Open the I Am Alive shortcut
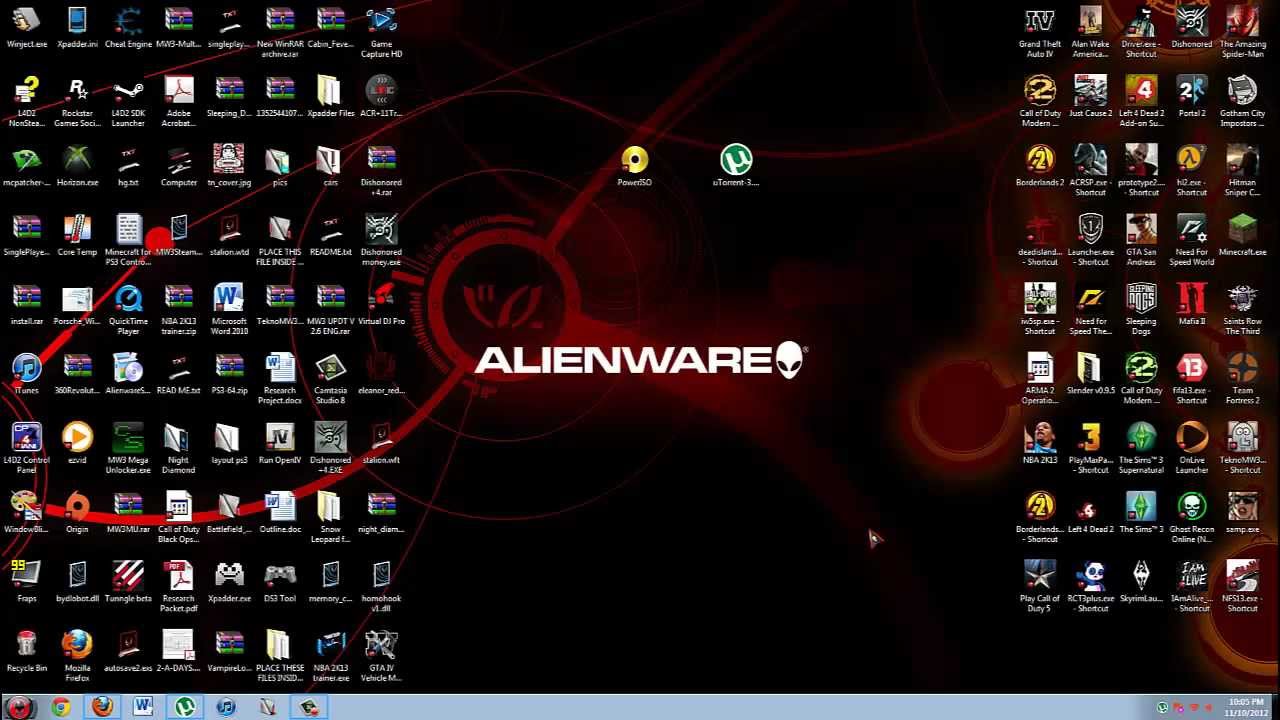The width and height of the screenshot is (1280, 720). pyautogui.click(x=1191, y=586)
